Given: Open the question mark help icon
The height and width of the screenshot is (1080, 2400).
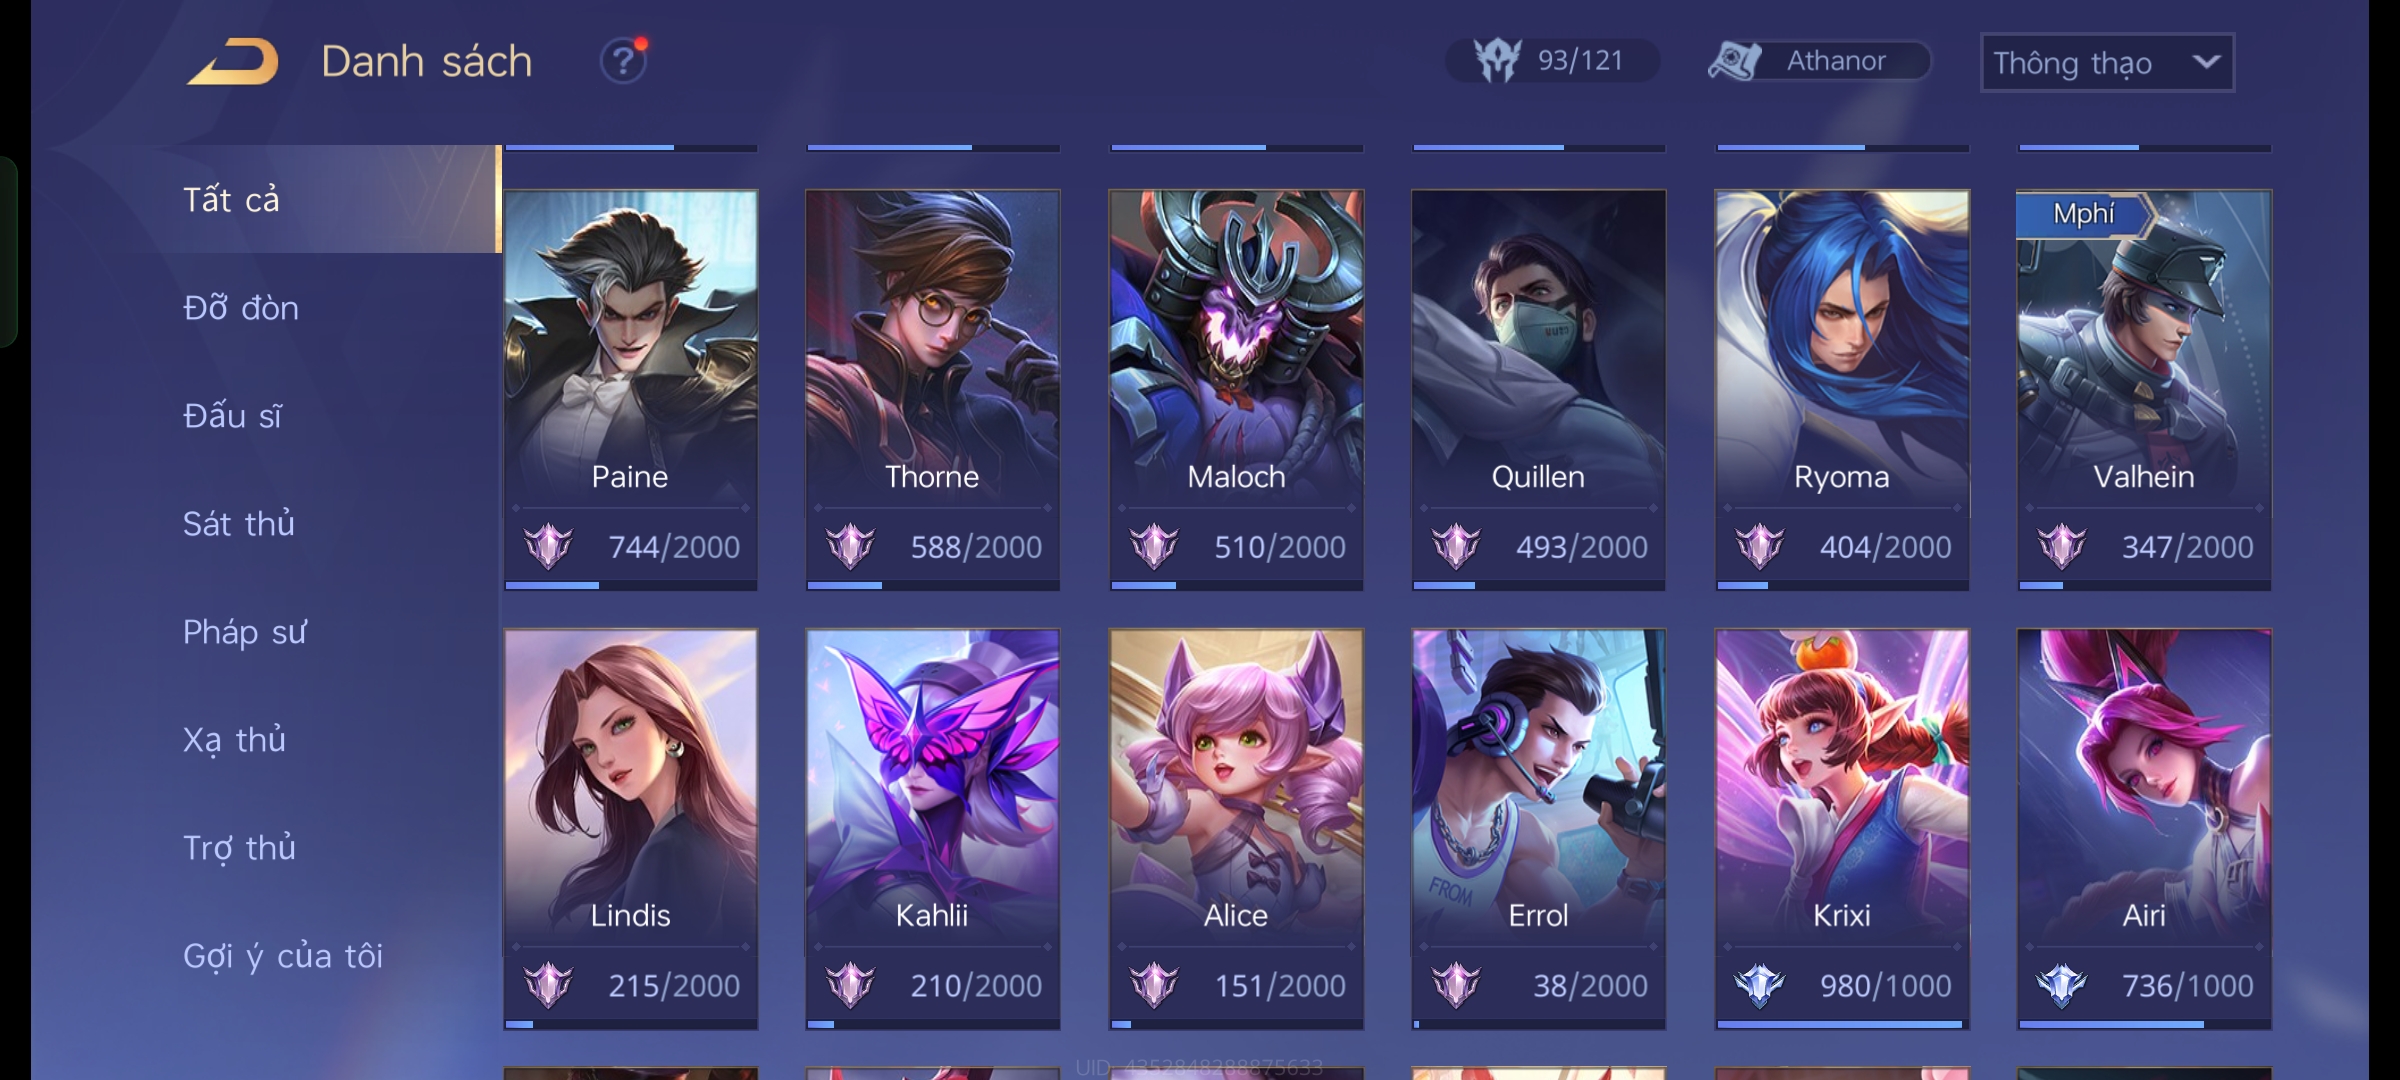Looking at the screenshot, I should click(x=622, y=61).
